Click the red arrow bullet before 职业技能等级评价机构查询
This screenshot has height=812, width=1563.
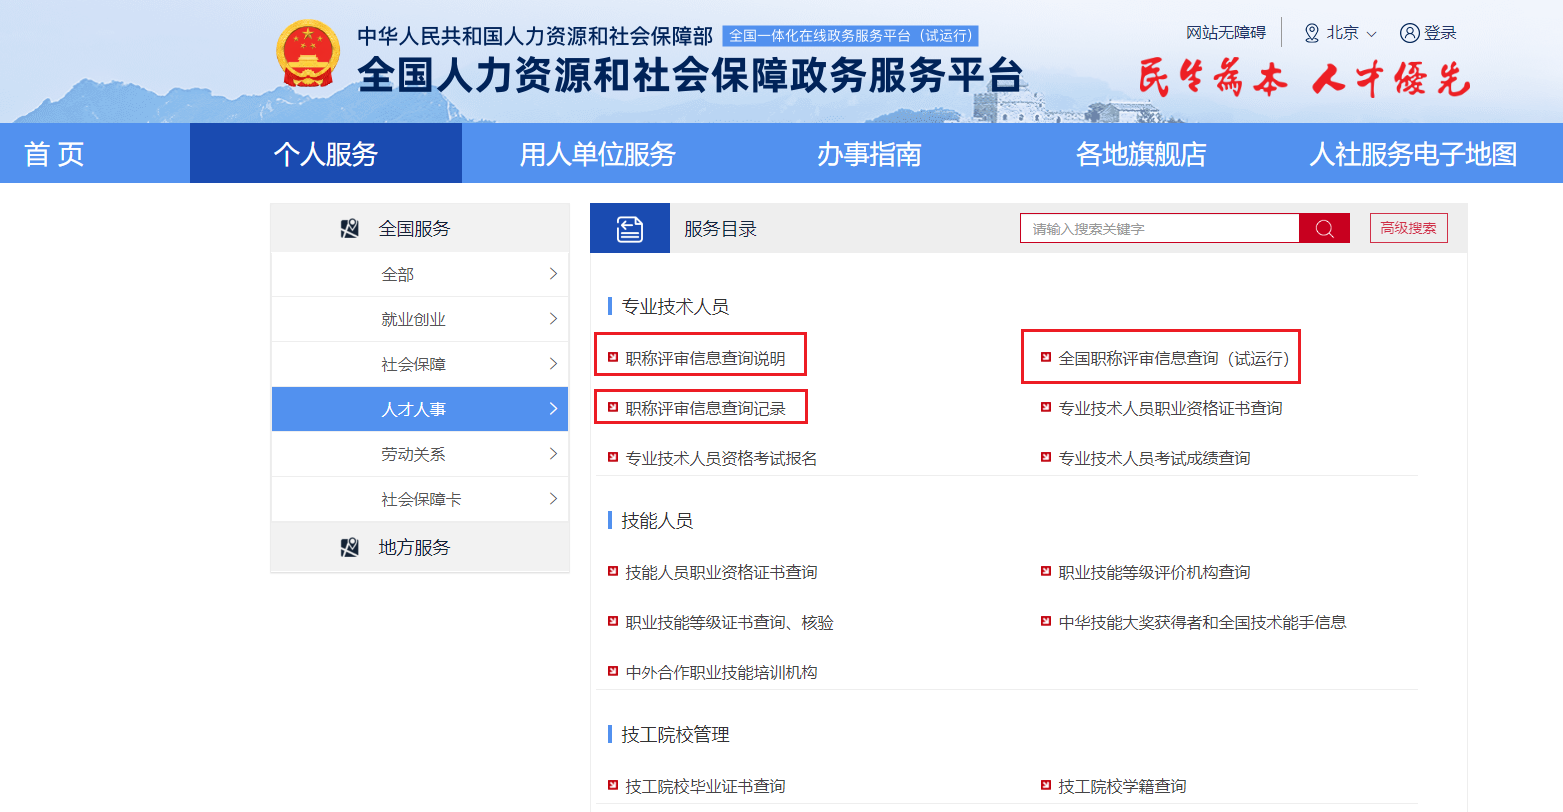tap(1046, 571)
